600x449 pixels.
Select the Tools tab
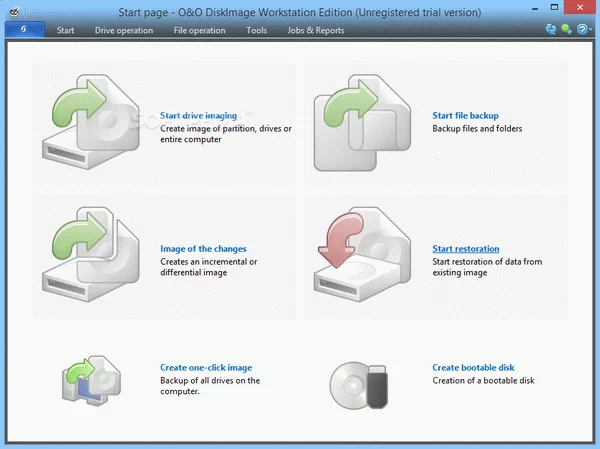[x=256, y=30]
